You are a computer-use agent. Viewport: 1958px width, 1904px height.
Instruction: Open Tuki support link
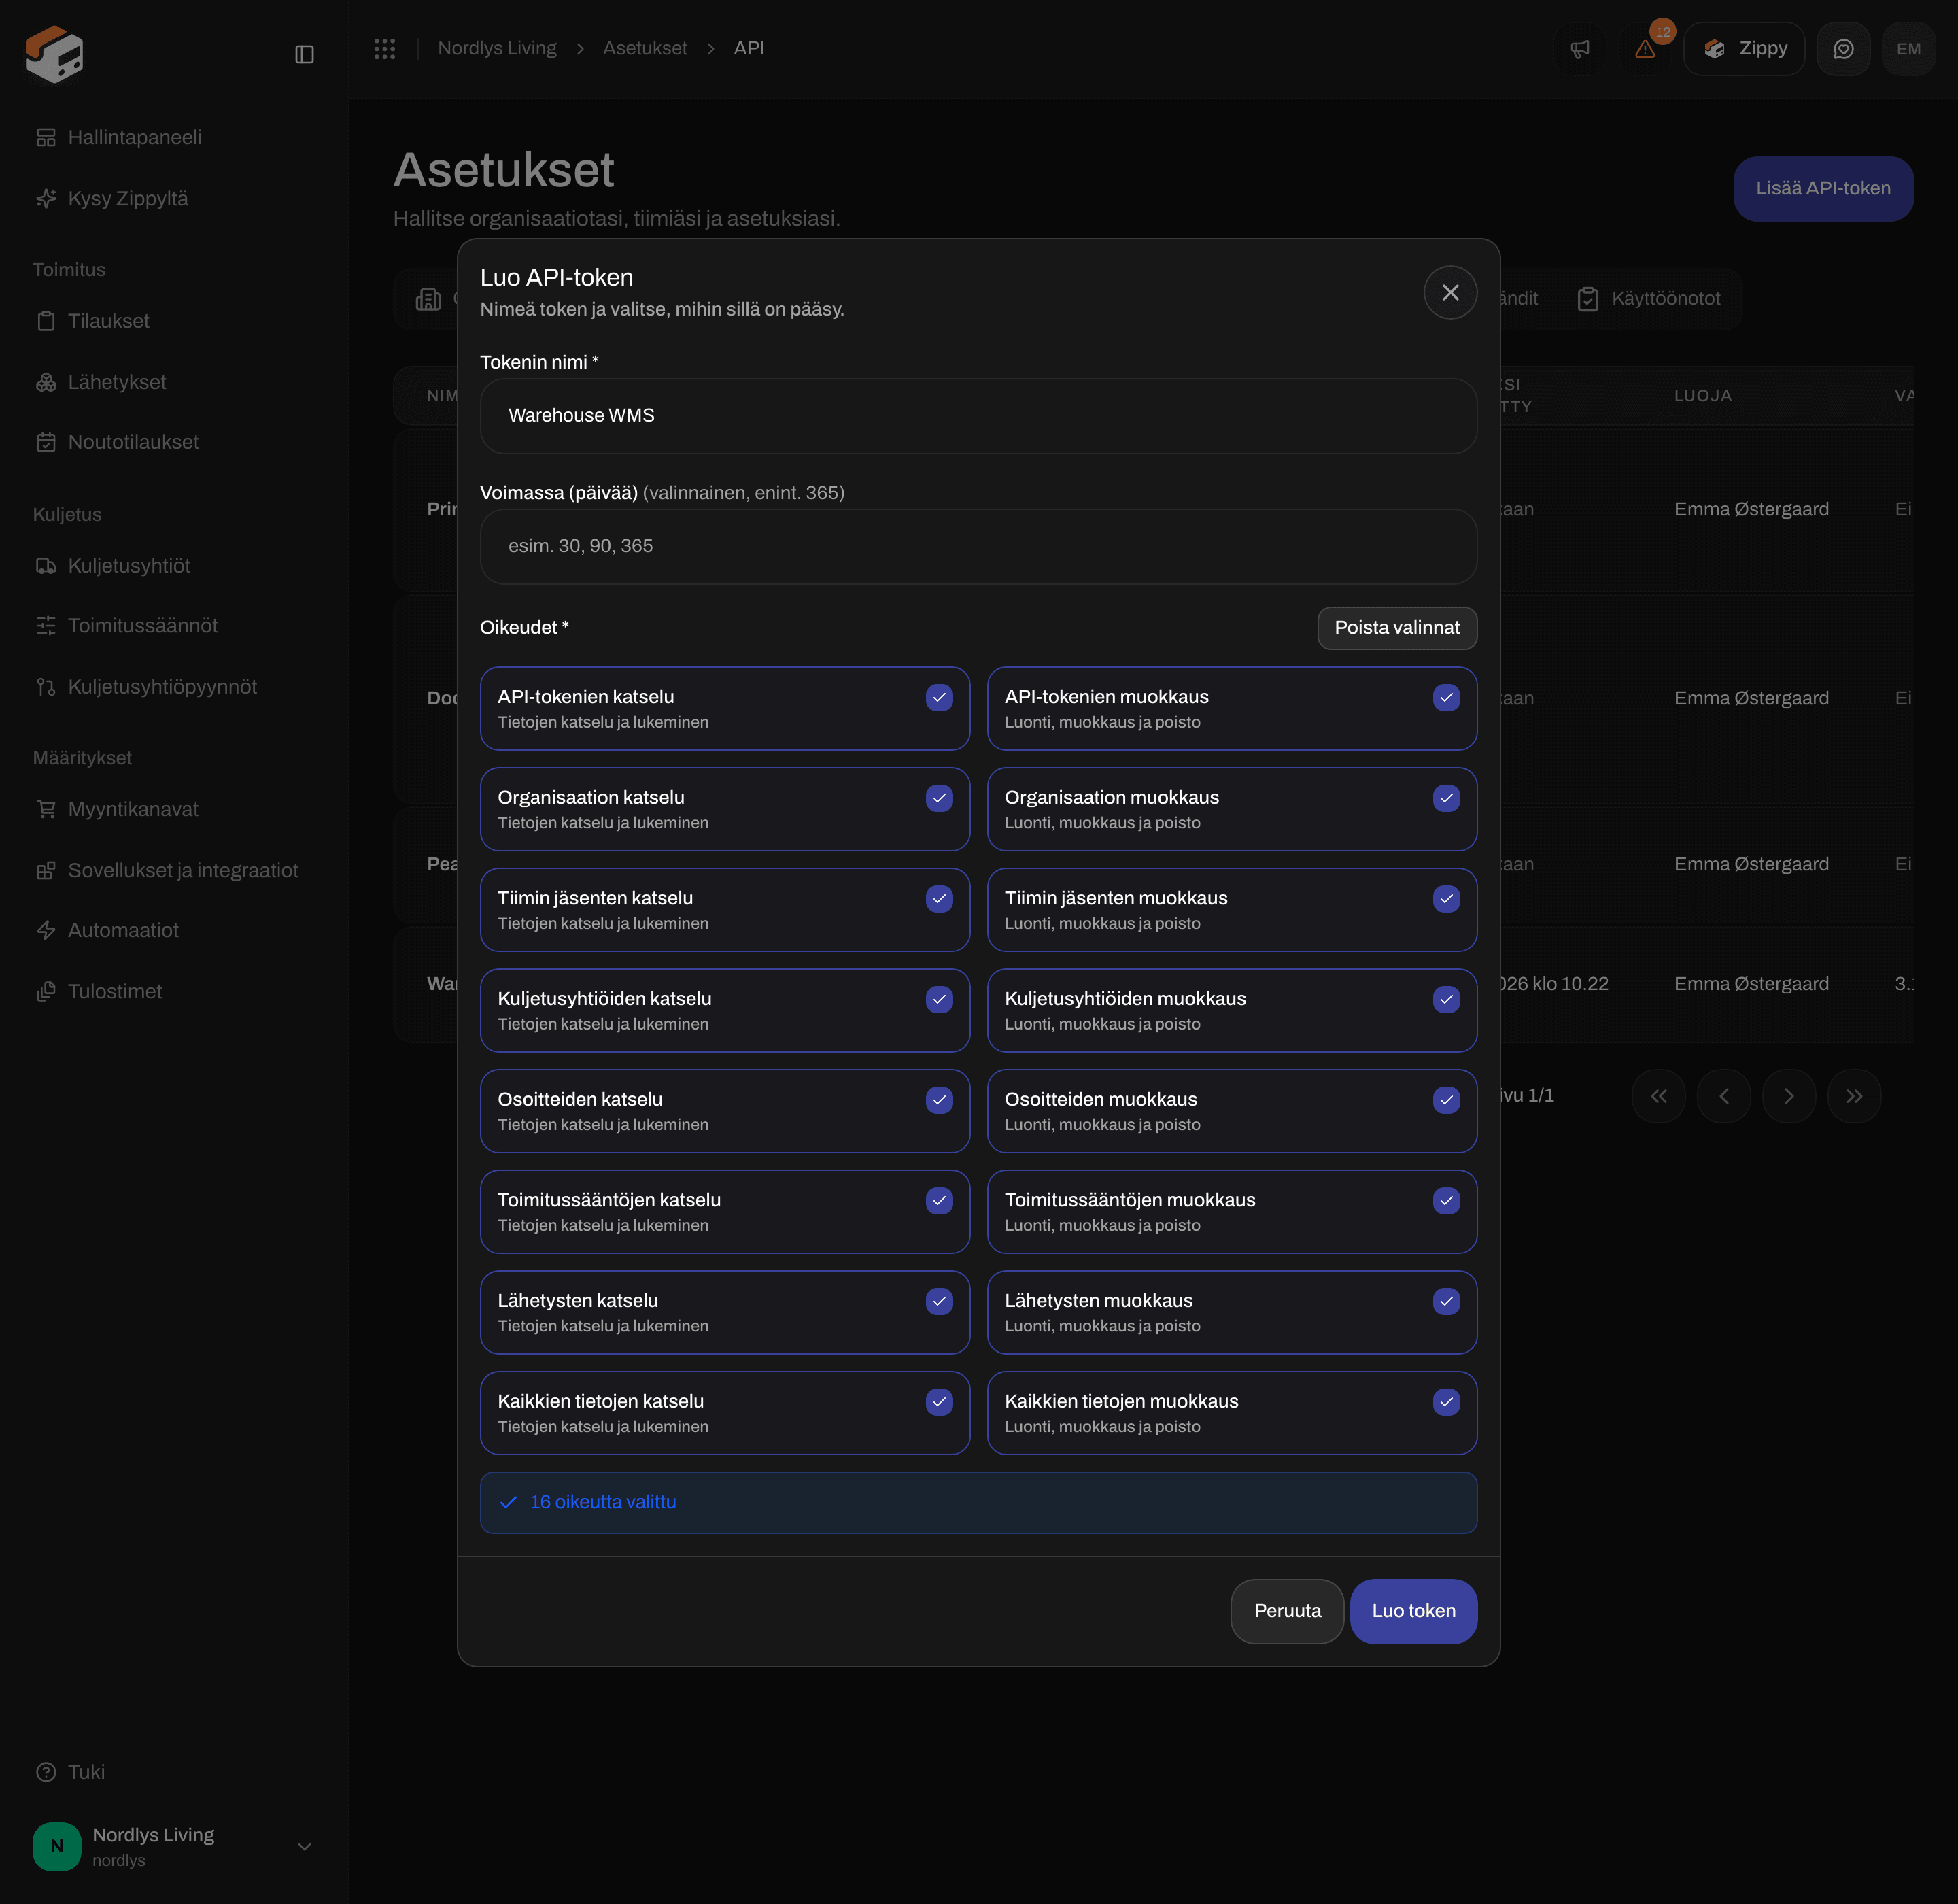tap(70, 1772)
